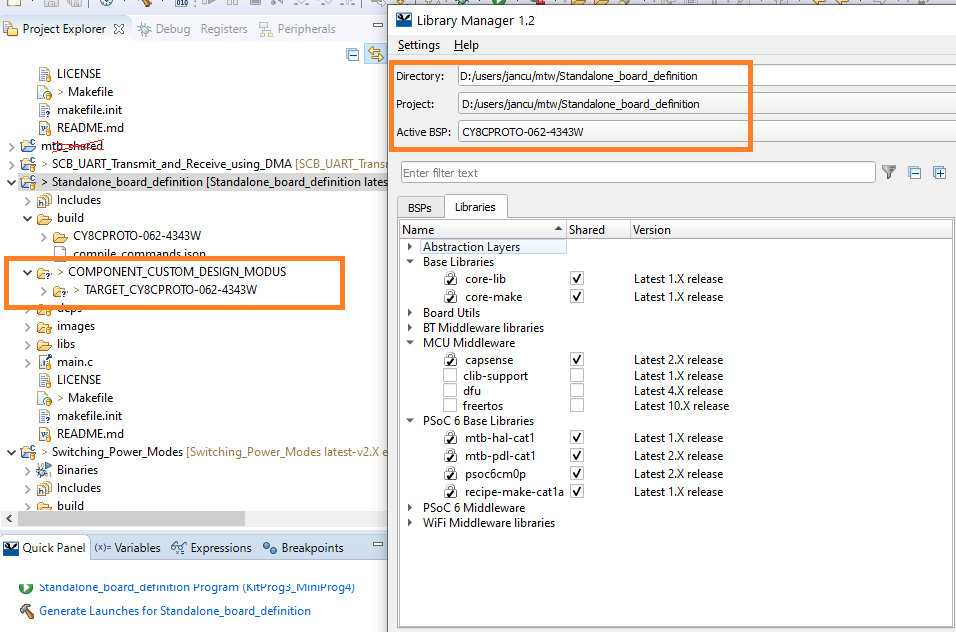Check the Shared box for dfu

click(577, 391)
